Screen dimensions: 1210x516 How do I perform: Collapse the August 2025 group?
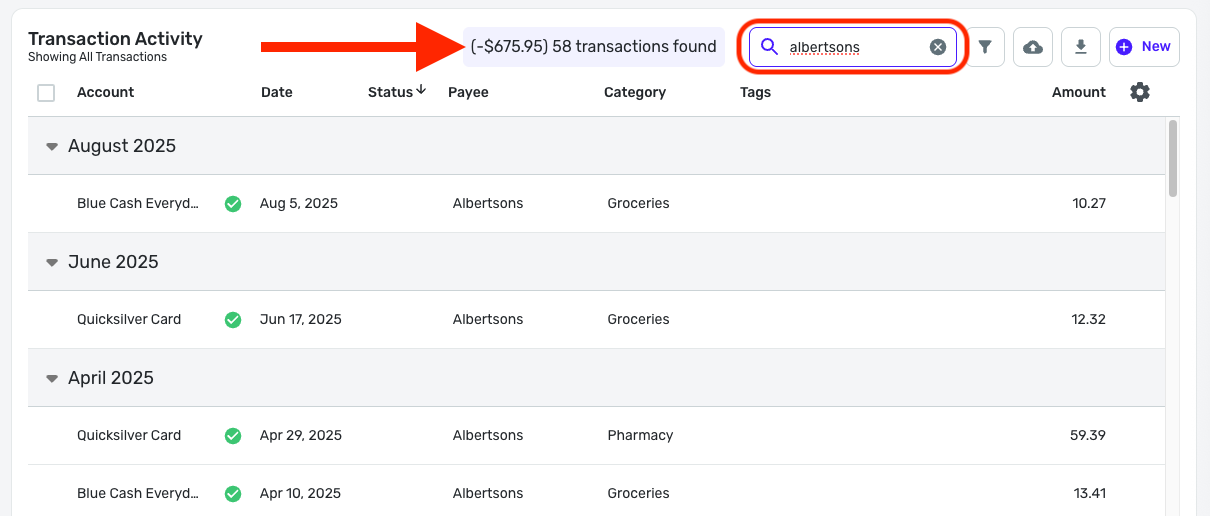[x=52, y=146]
